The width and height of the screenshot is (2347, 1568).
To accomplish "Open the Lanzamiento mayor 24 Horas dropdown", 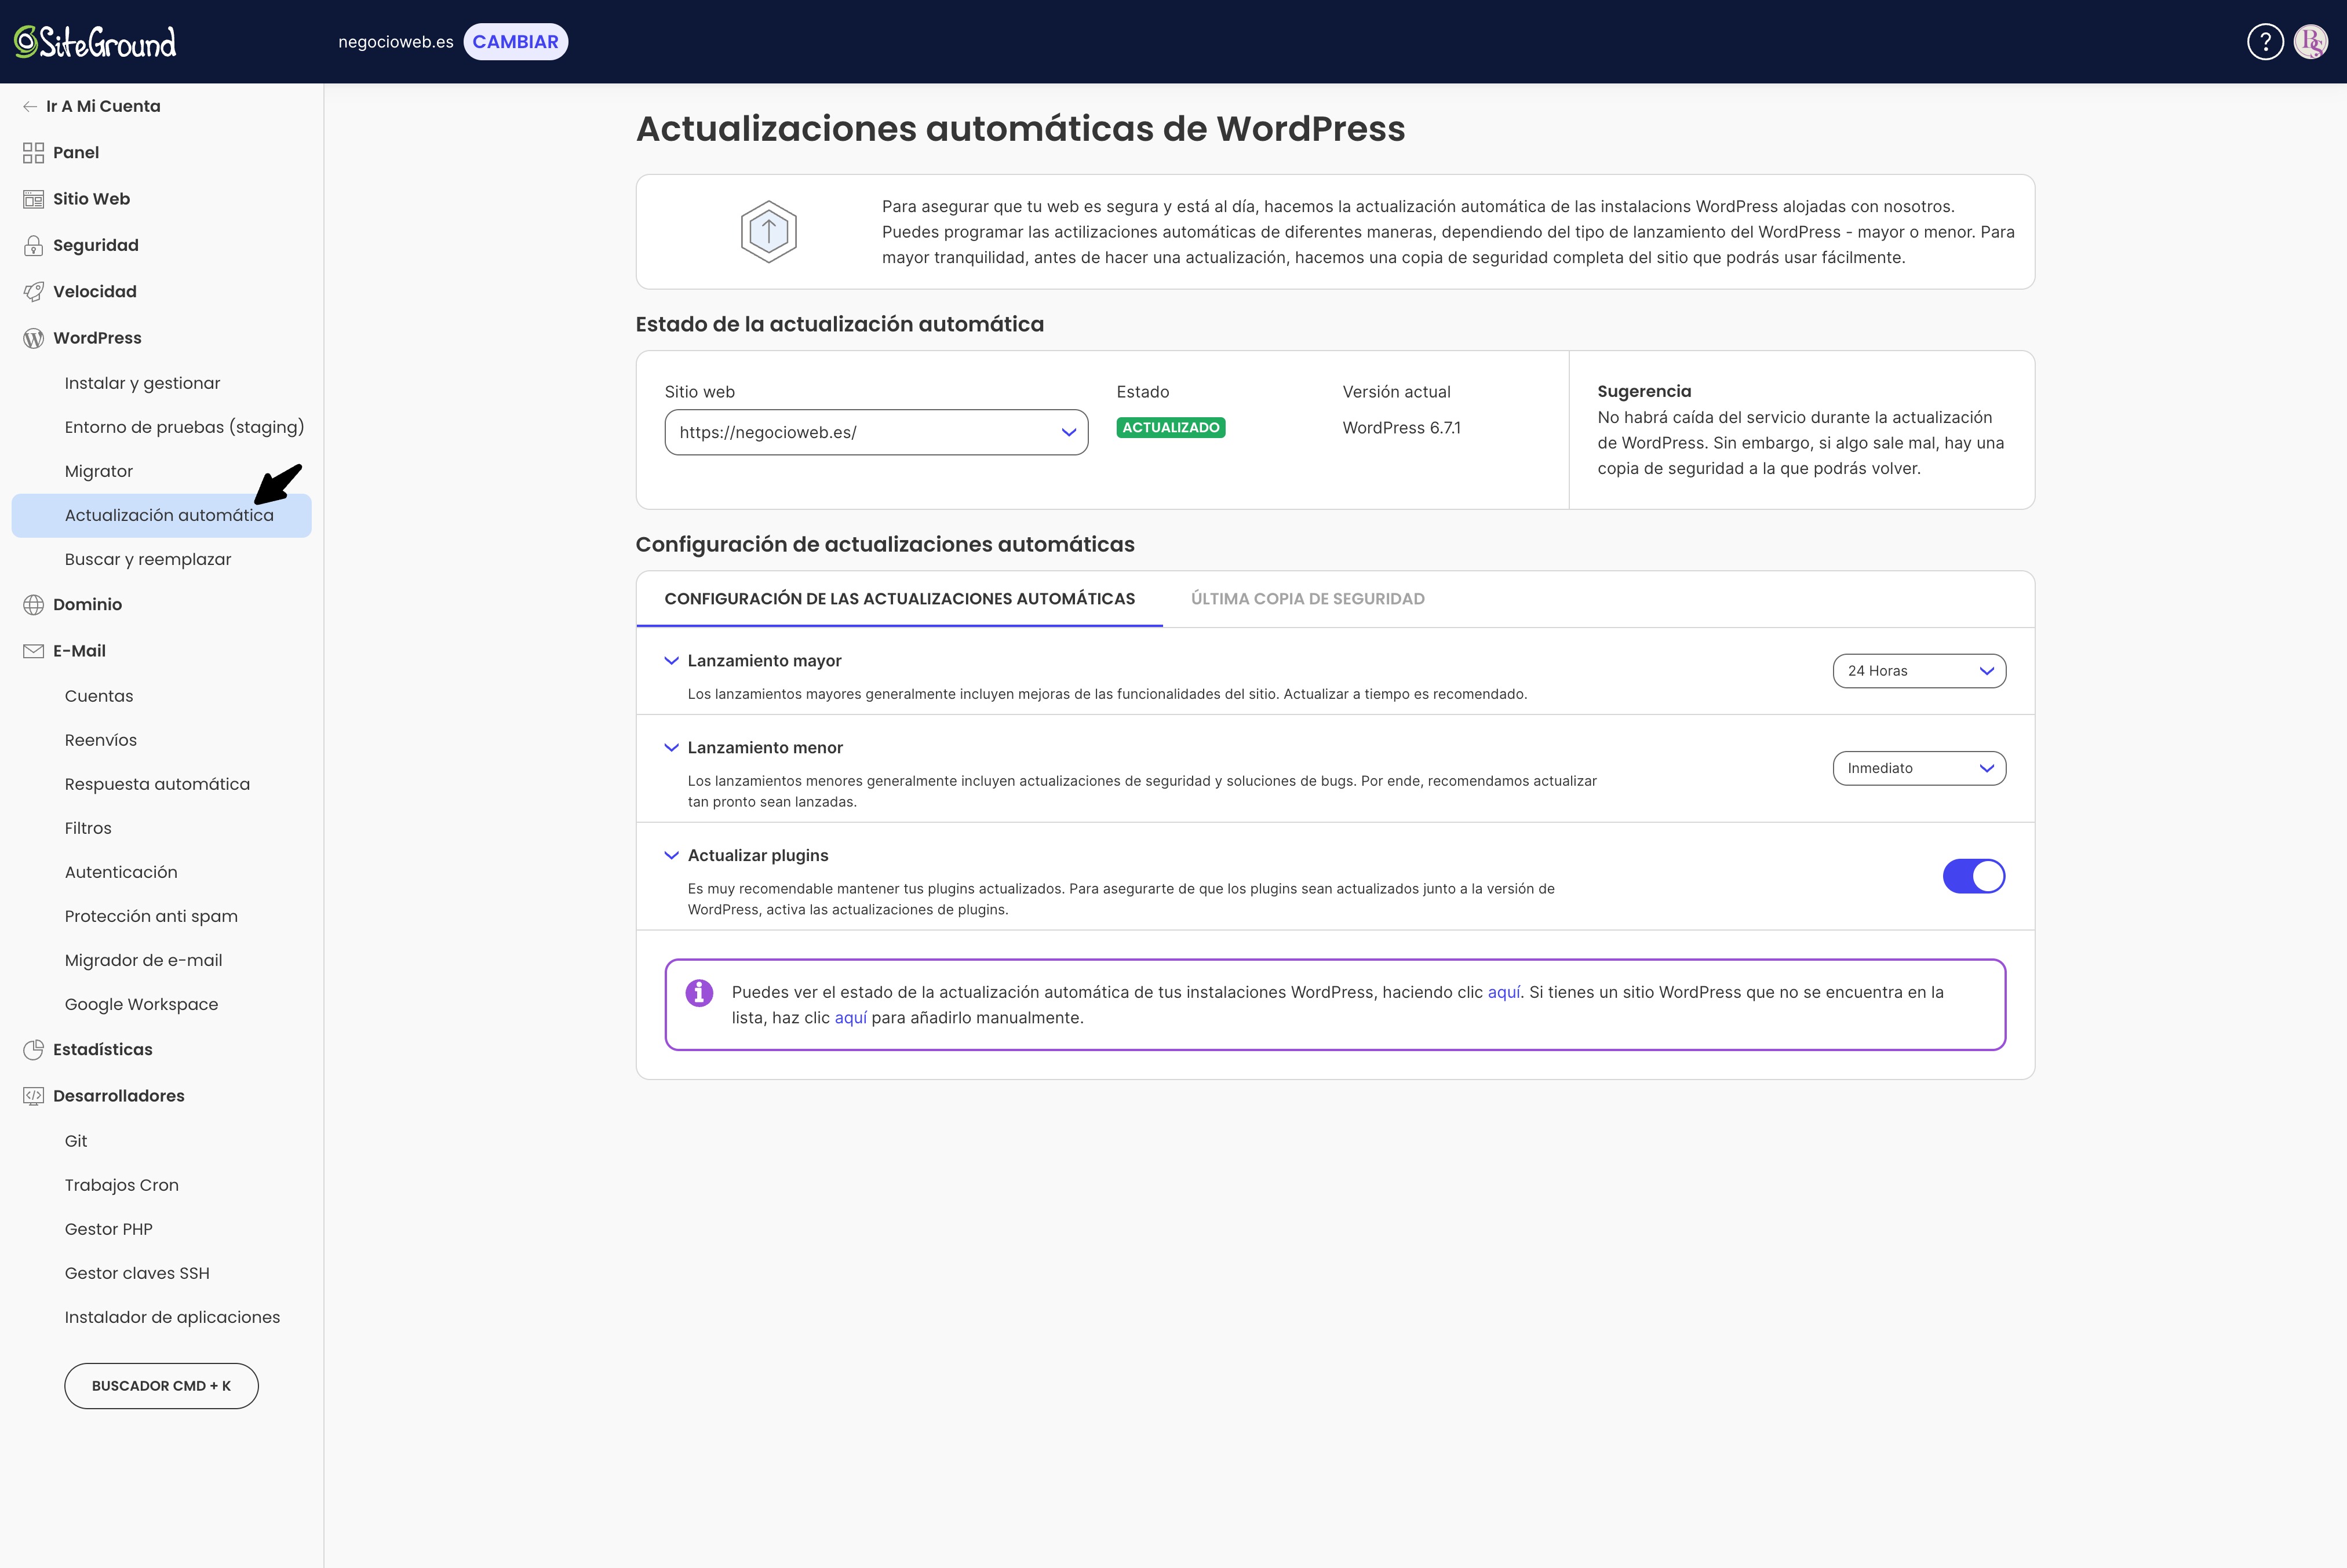I will tap(1919, 671).
